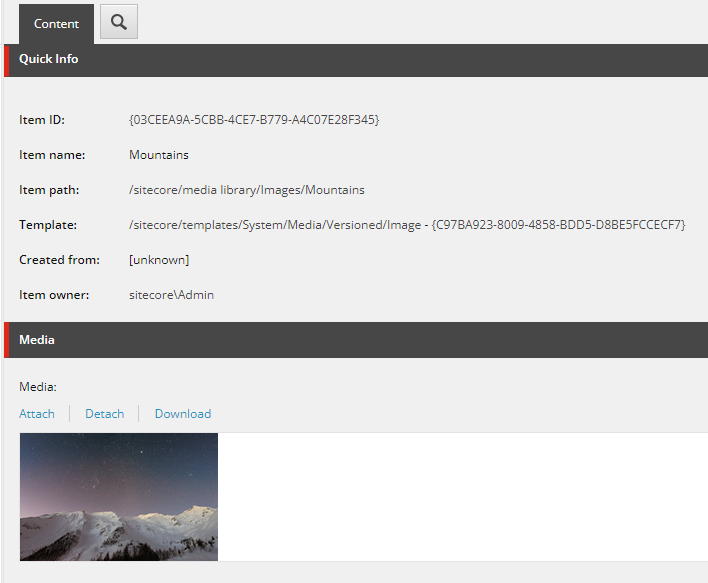
Task: Click the media library item path value
Action: (x=247, y=190)
